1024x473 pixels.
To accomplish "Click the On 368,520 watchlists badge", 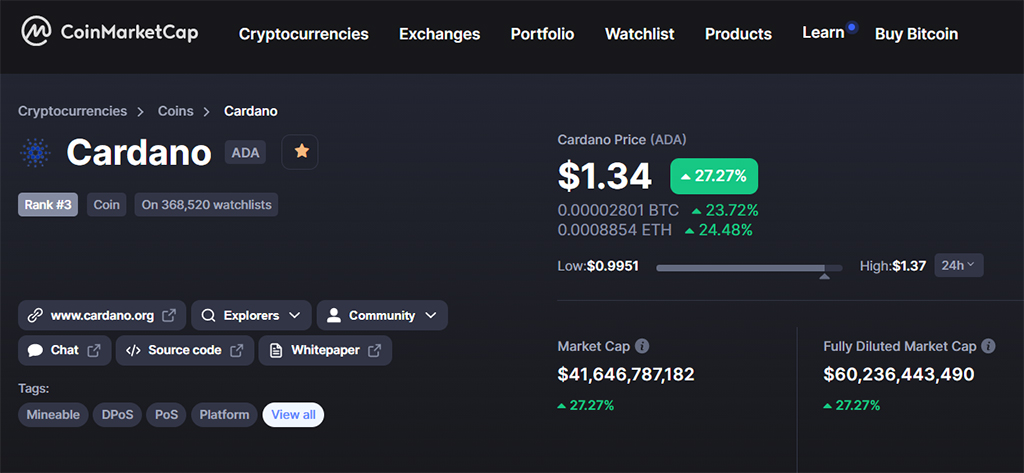I will 206,204.
